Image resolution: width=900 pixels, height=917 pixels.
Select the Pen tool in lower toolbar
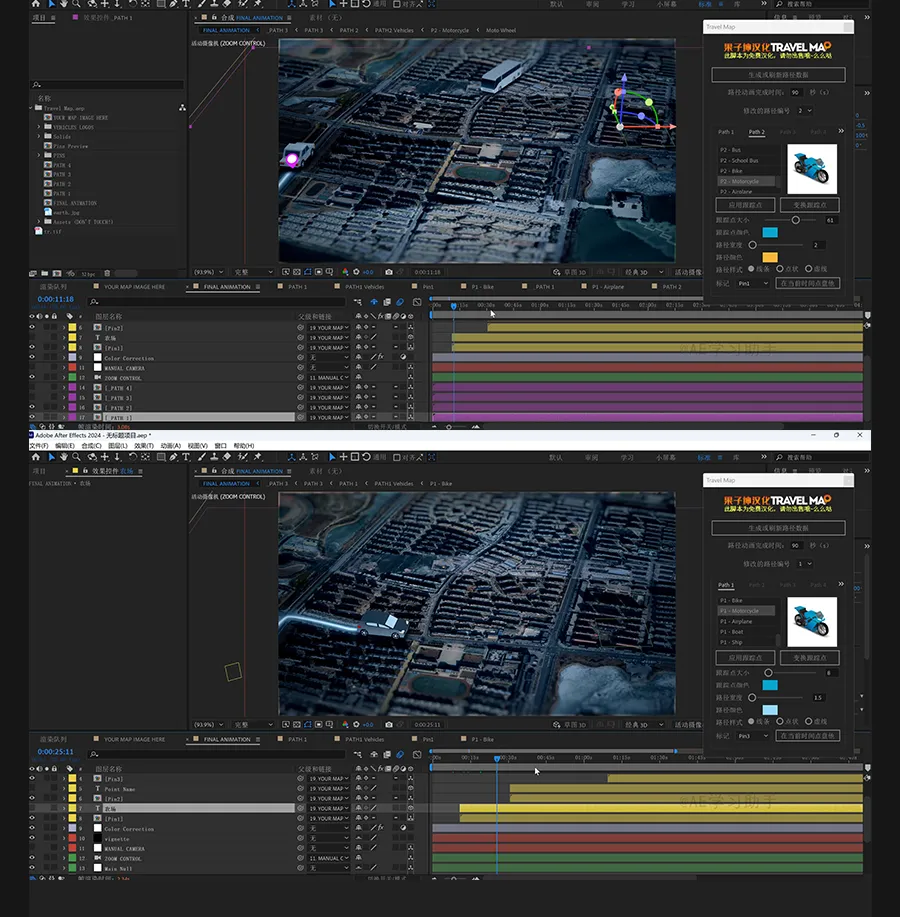(174, 457)
